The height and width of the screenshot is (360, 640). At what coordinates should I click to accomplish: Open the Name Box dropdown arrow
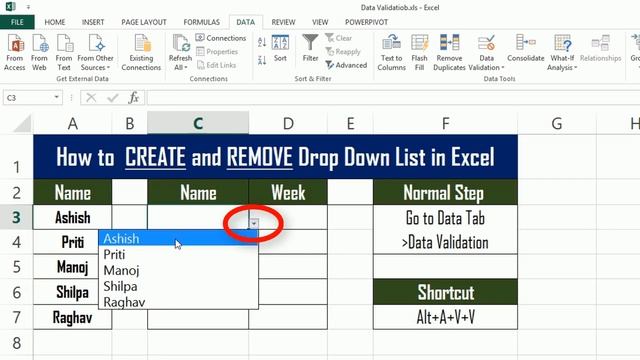(x=56, y=98)
